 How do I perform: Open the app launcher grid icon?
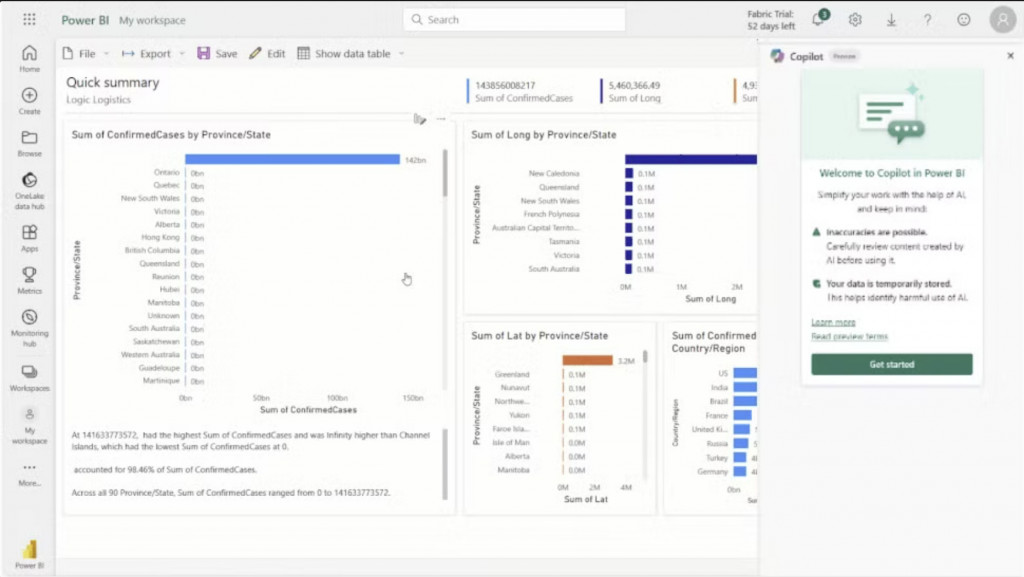coord(29,20)
